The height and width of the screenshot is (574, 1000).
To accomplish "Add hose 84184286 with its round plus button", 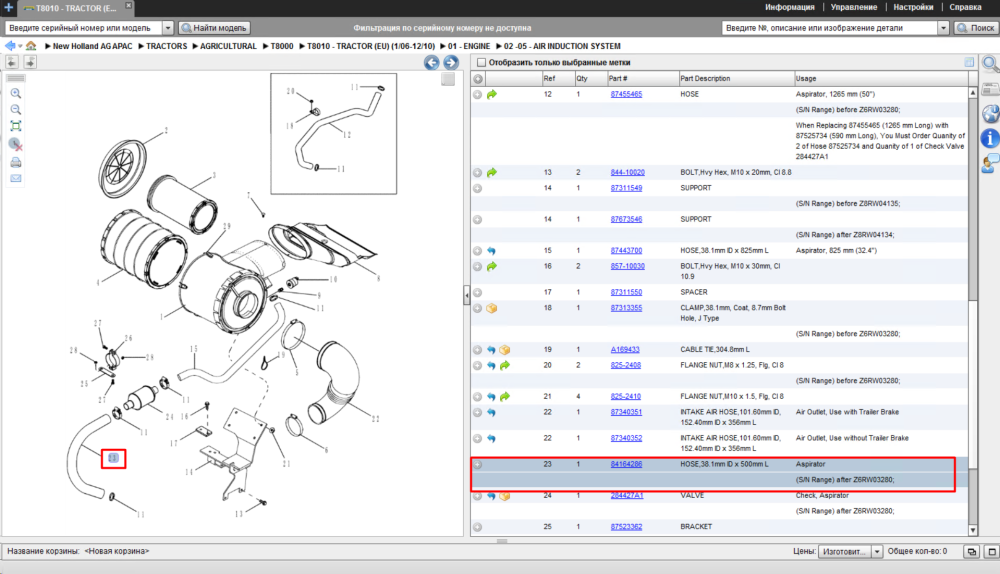I will (477, 465).
